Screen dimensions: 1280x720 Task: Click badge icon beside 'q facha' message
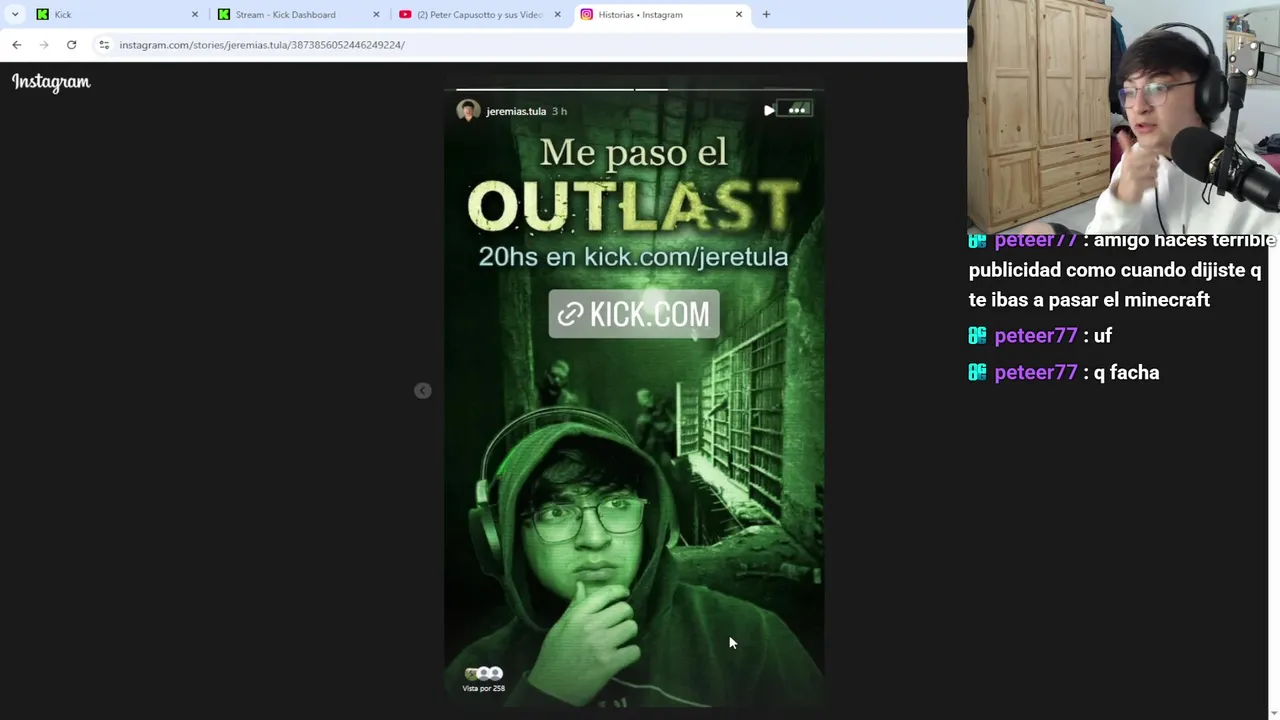pos(978,372)
